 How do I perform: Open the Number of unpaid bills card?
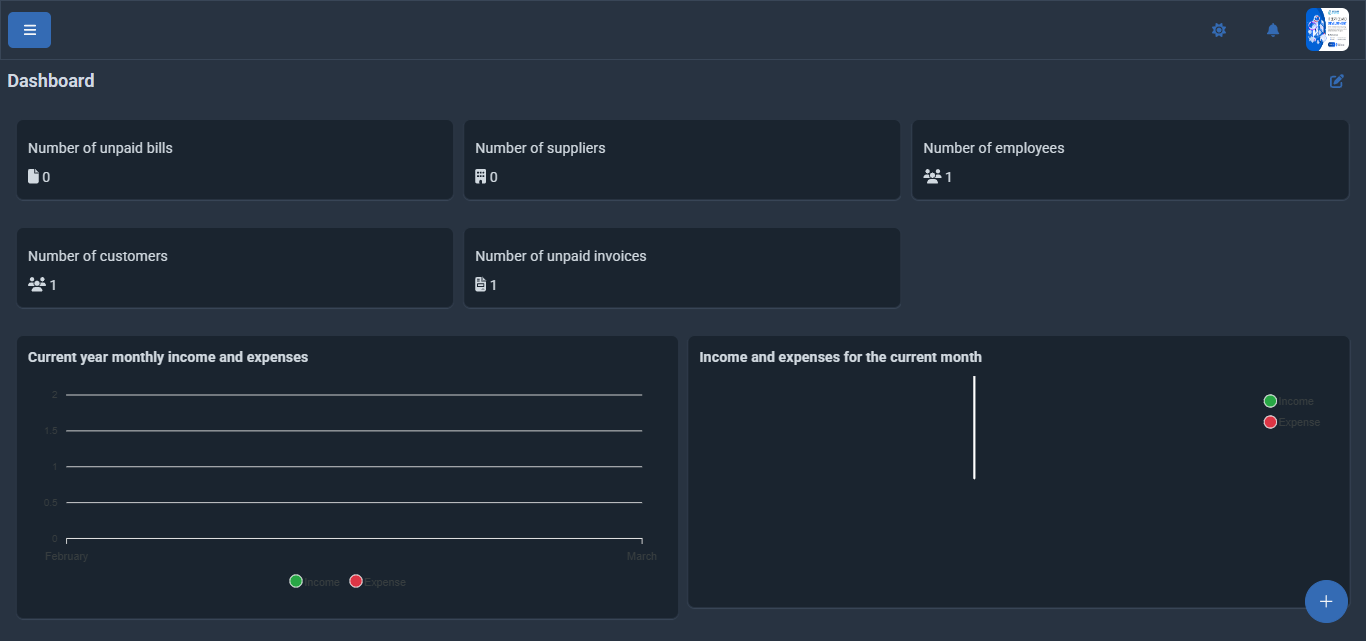point(235,161)
